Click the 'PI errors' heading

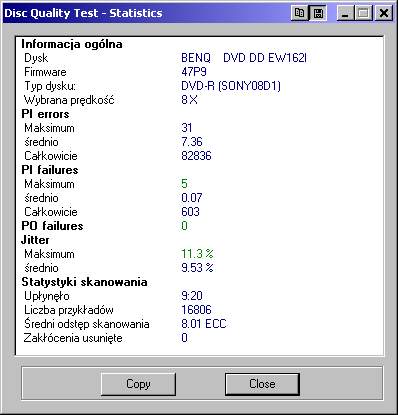[45, 114]
